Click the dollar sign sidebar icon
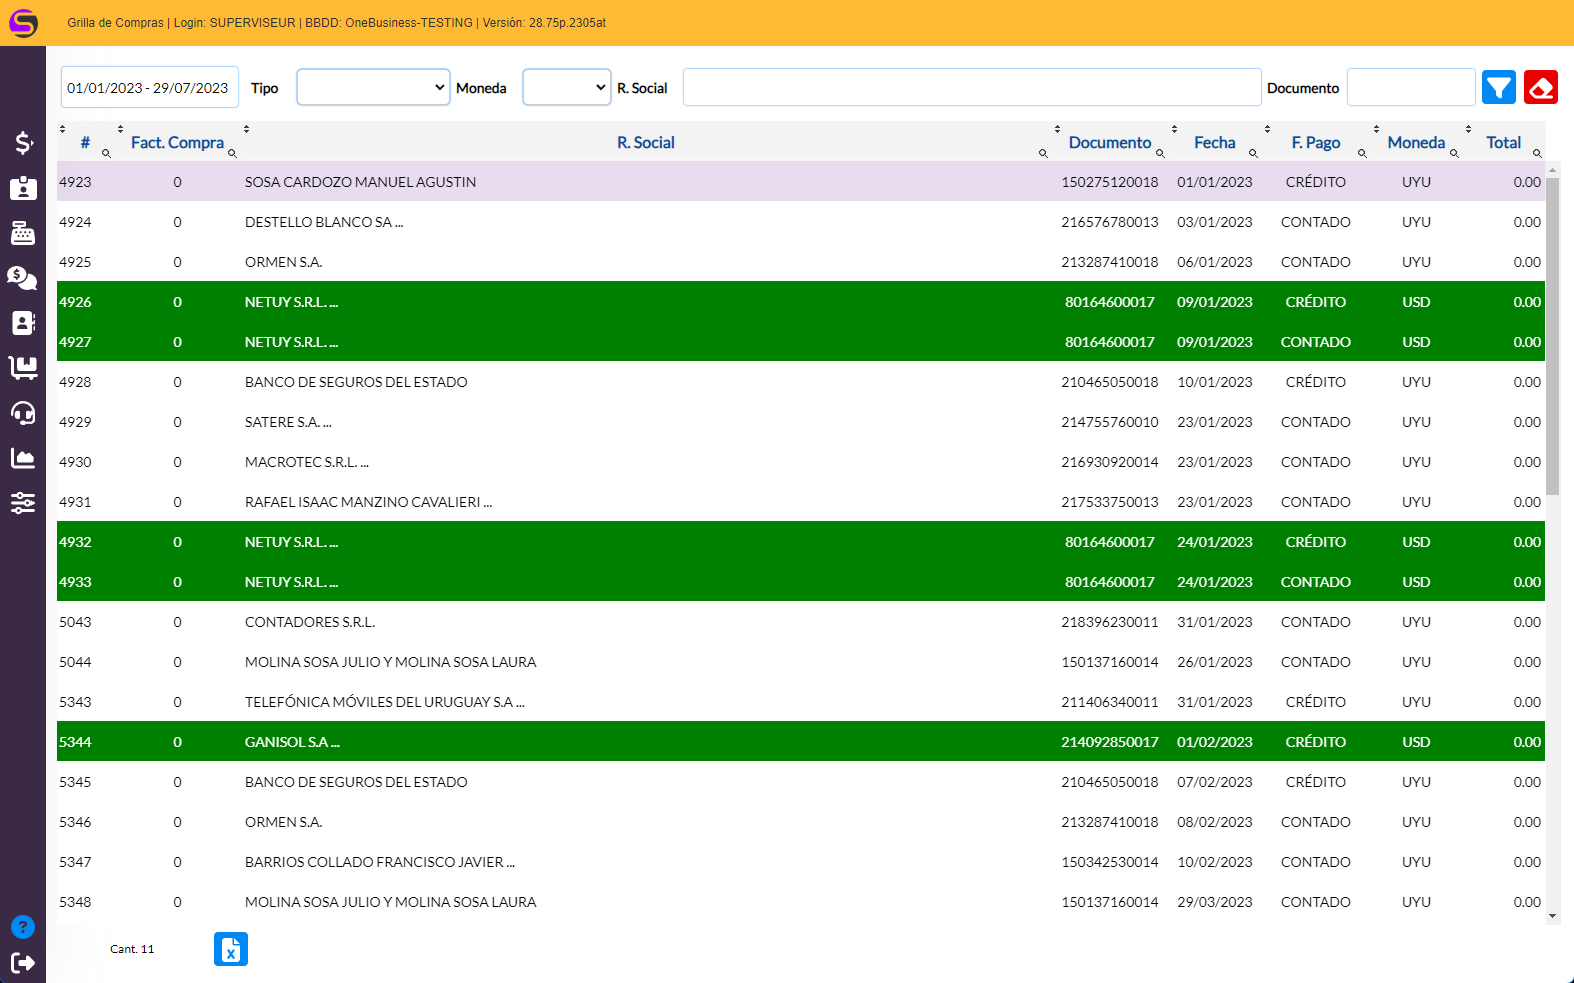 (x=23, y=143)
